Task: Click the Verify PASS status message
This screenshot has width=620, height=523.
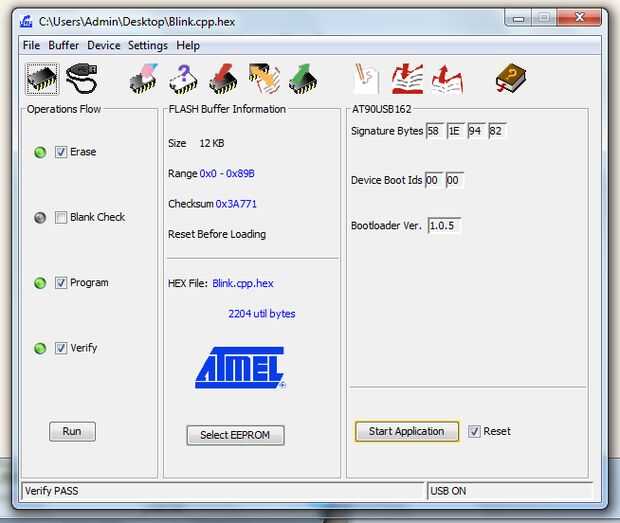Action: tap(51, 491)
